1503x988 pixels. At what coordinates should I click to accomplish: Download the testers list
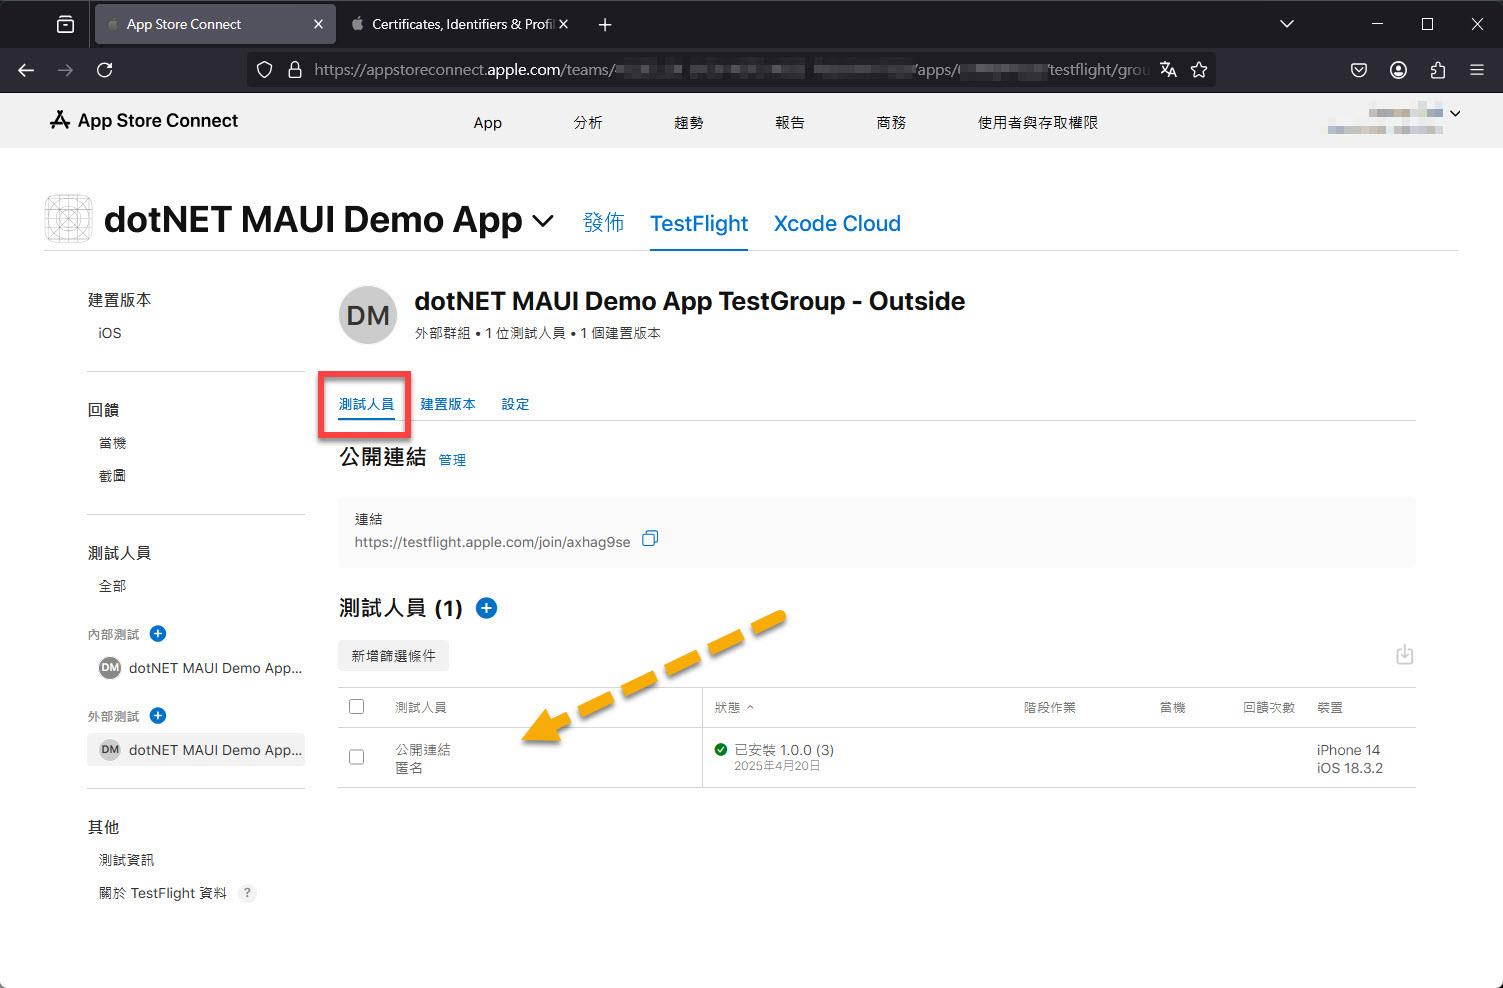(x=1404, y=655)
